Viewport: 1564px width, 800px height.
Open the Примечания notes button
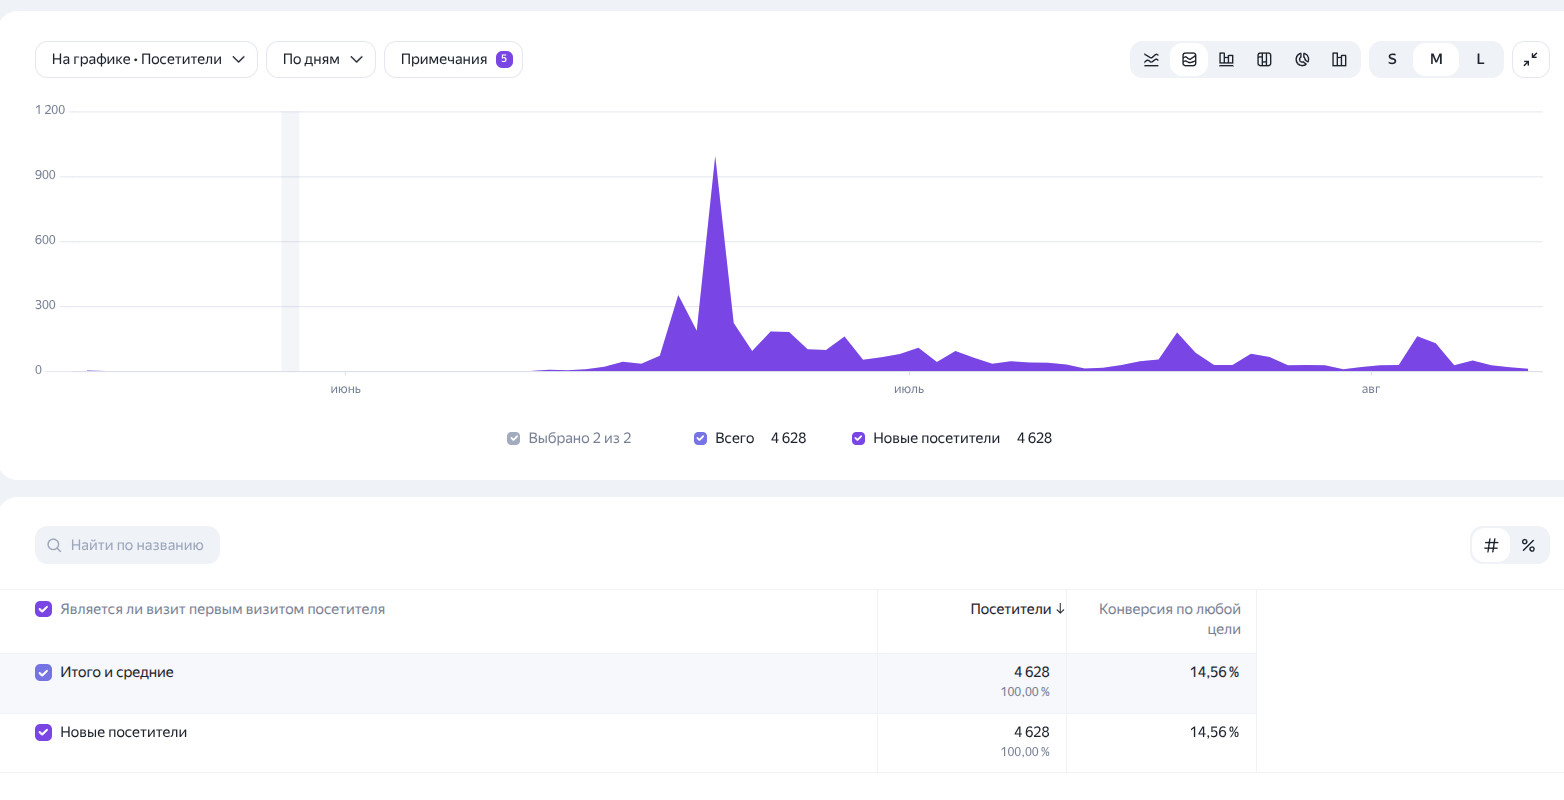tap(454, 59)
